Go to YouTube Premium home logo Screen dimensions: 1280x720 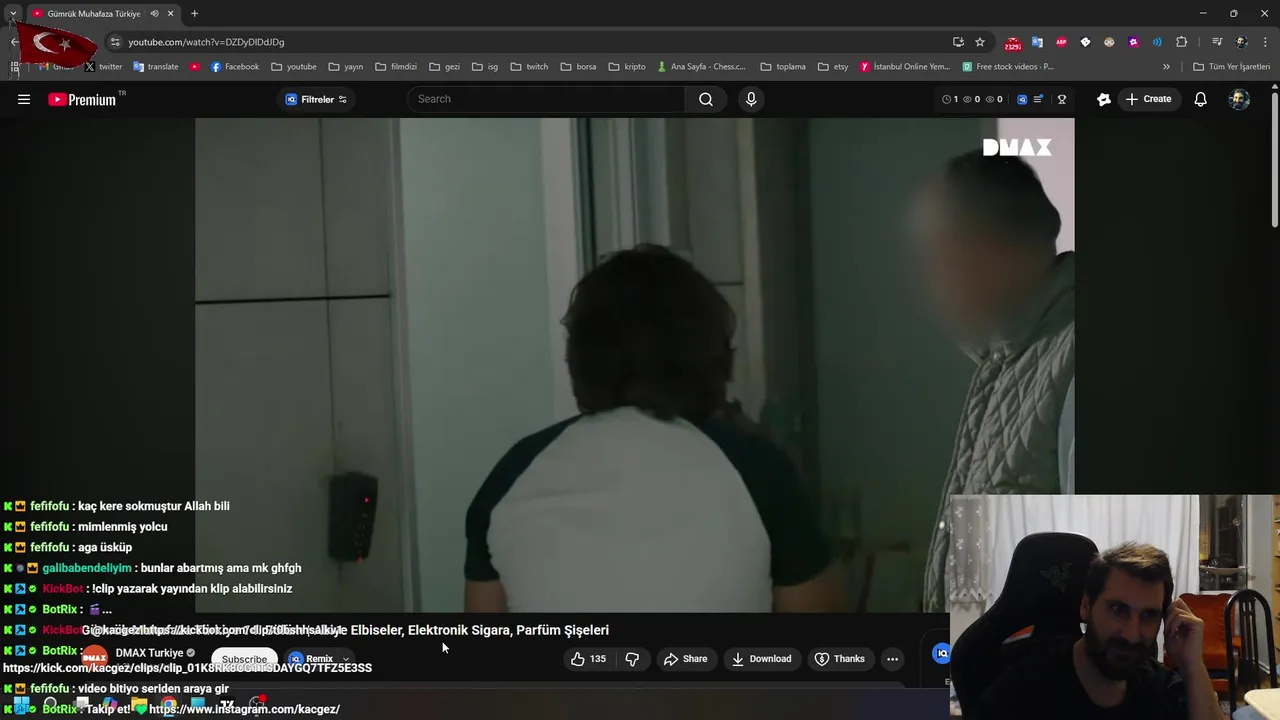pyautogui.click(x=82, y=99)
